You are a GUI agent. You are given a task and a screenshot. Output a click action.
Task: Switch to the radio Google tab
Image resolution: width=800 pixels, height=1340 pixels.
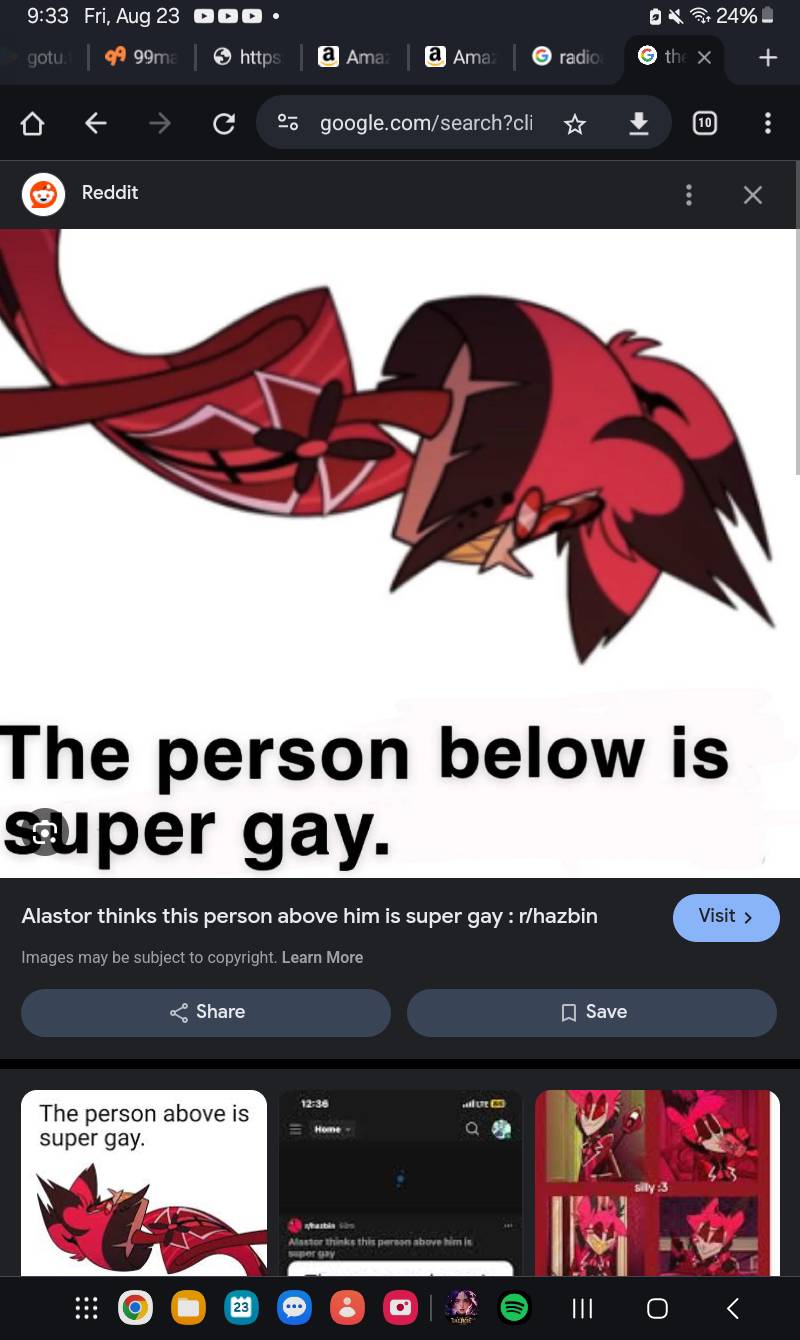pos(568,57)
